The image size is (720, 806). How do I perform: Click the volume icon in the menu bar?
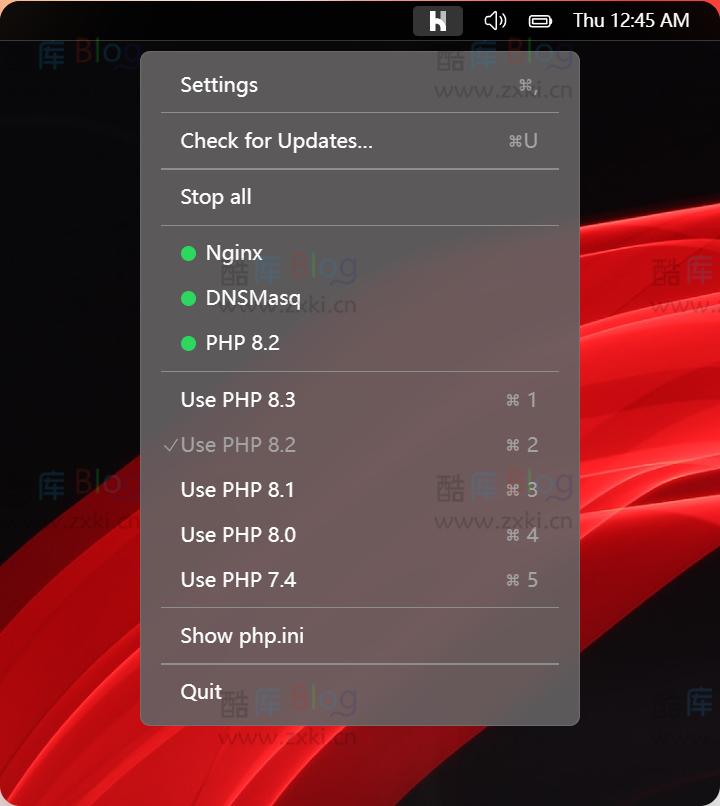point(495,20)
